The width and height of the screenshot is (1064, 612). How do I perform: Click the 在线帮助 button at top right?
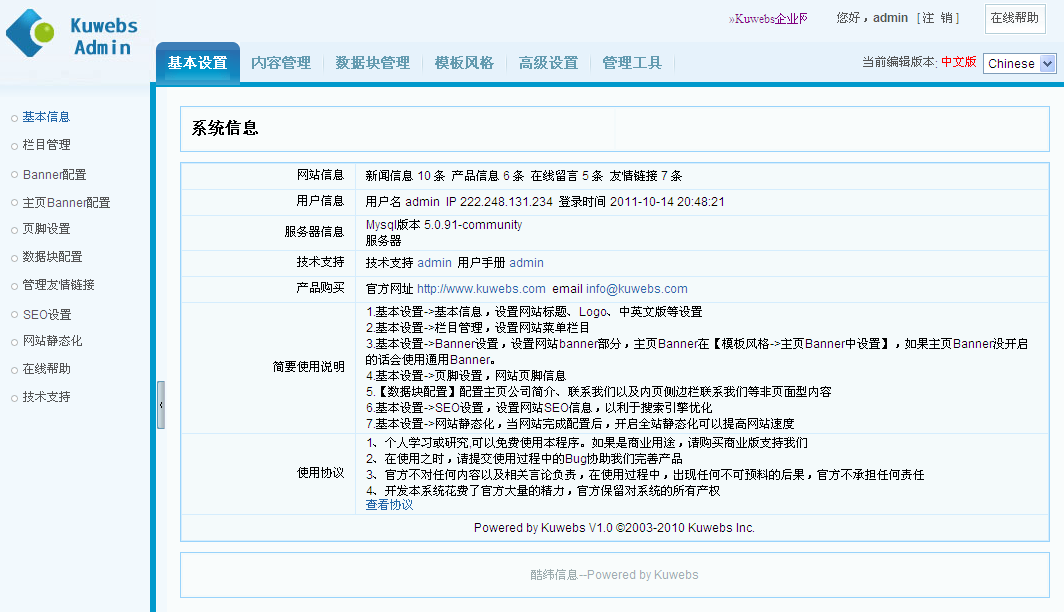1014,18
